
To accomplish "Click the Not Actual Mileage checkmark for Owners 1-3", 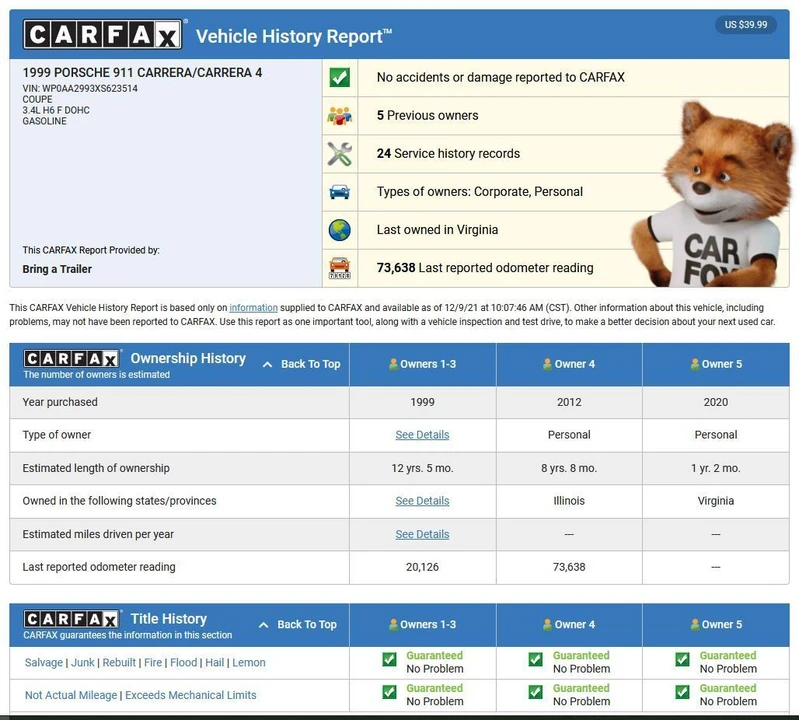I will tap(389, 692).
